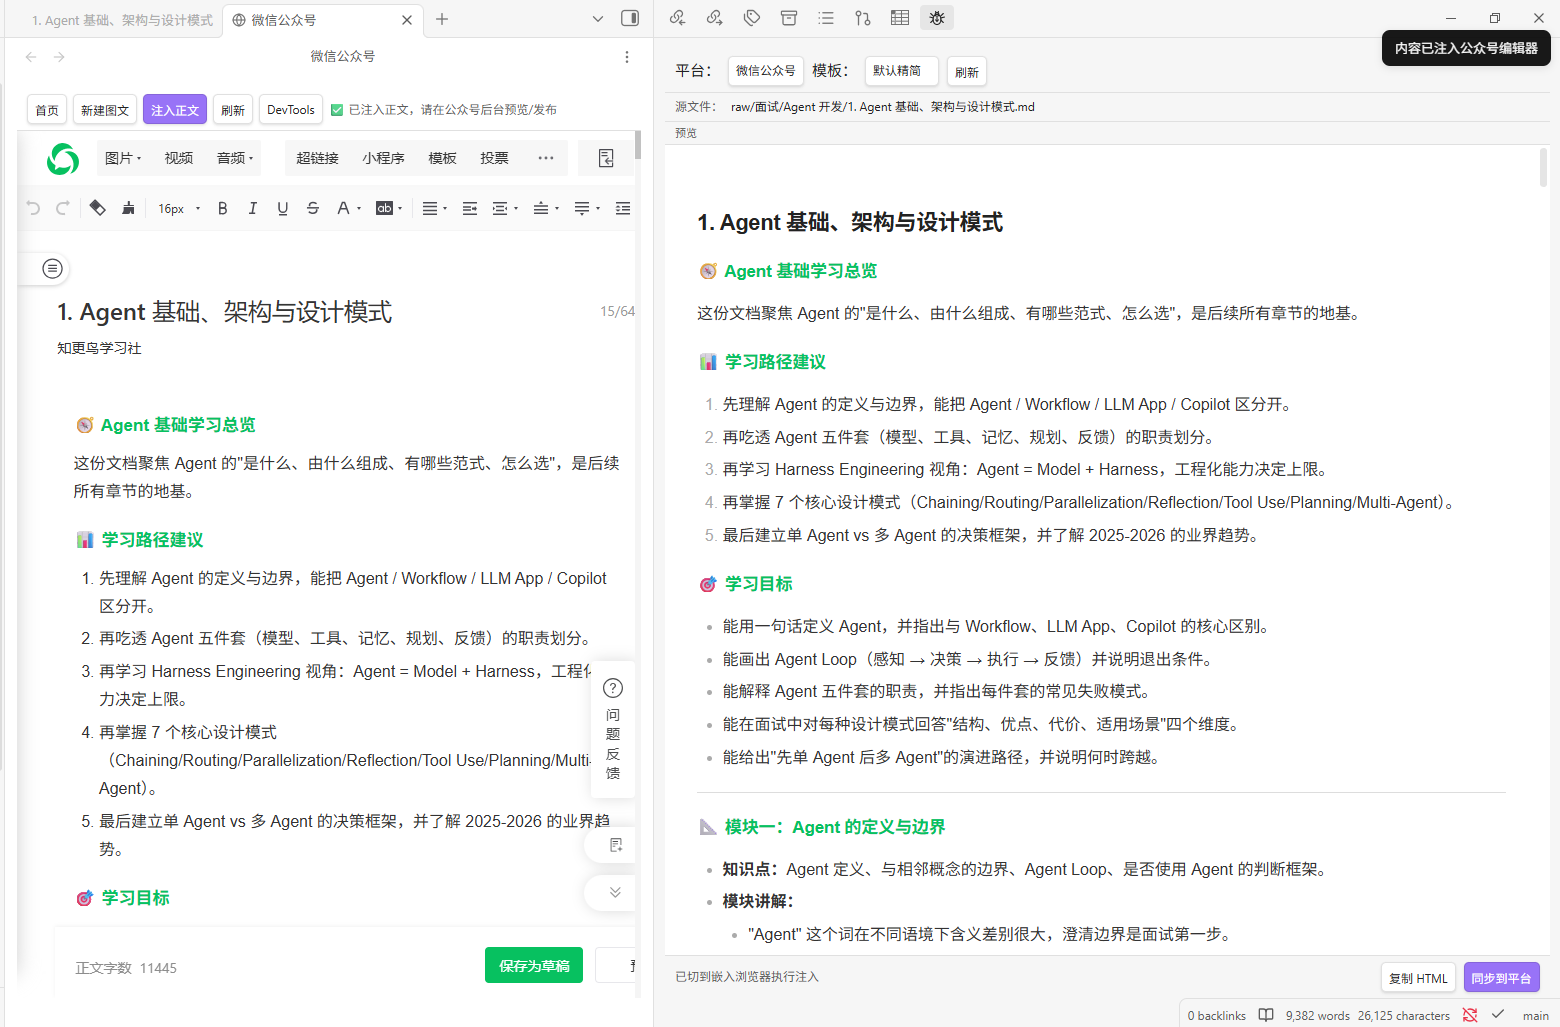Navigate forward in embedded browser

click(60, 57)
